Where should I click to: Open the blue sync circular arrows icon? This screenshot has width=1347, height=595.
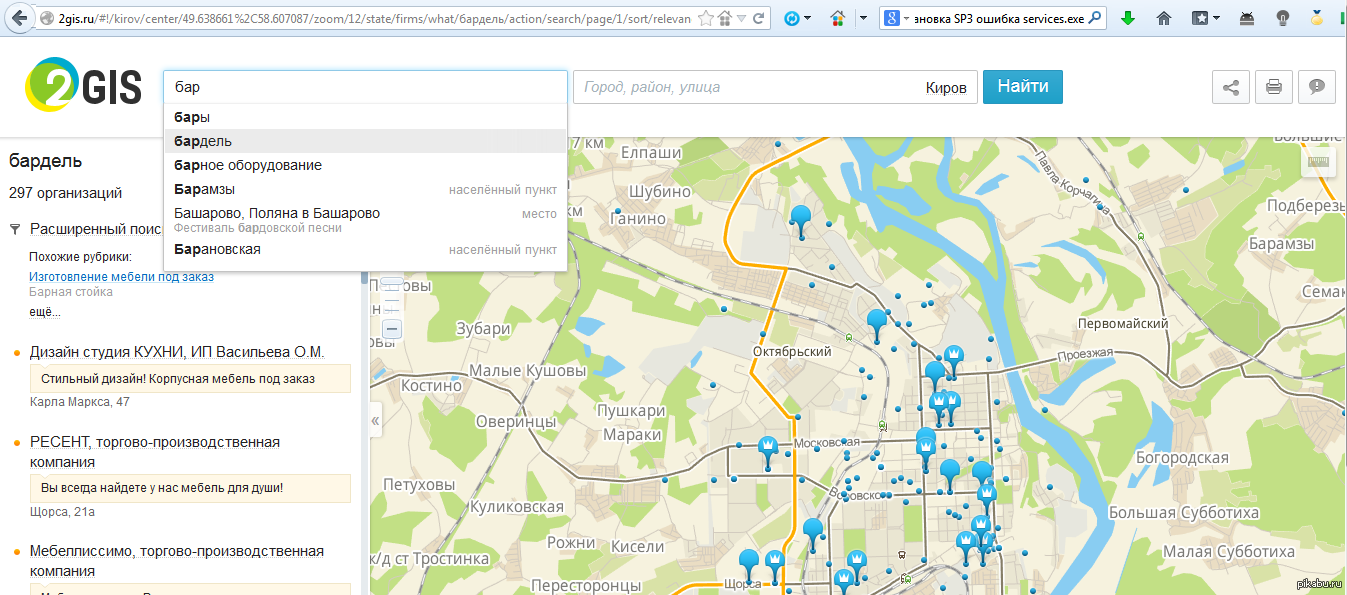(x=793, y=18)
